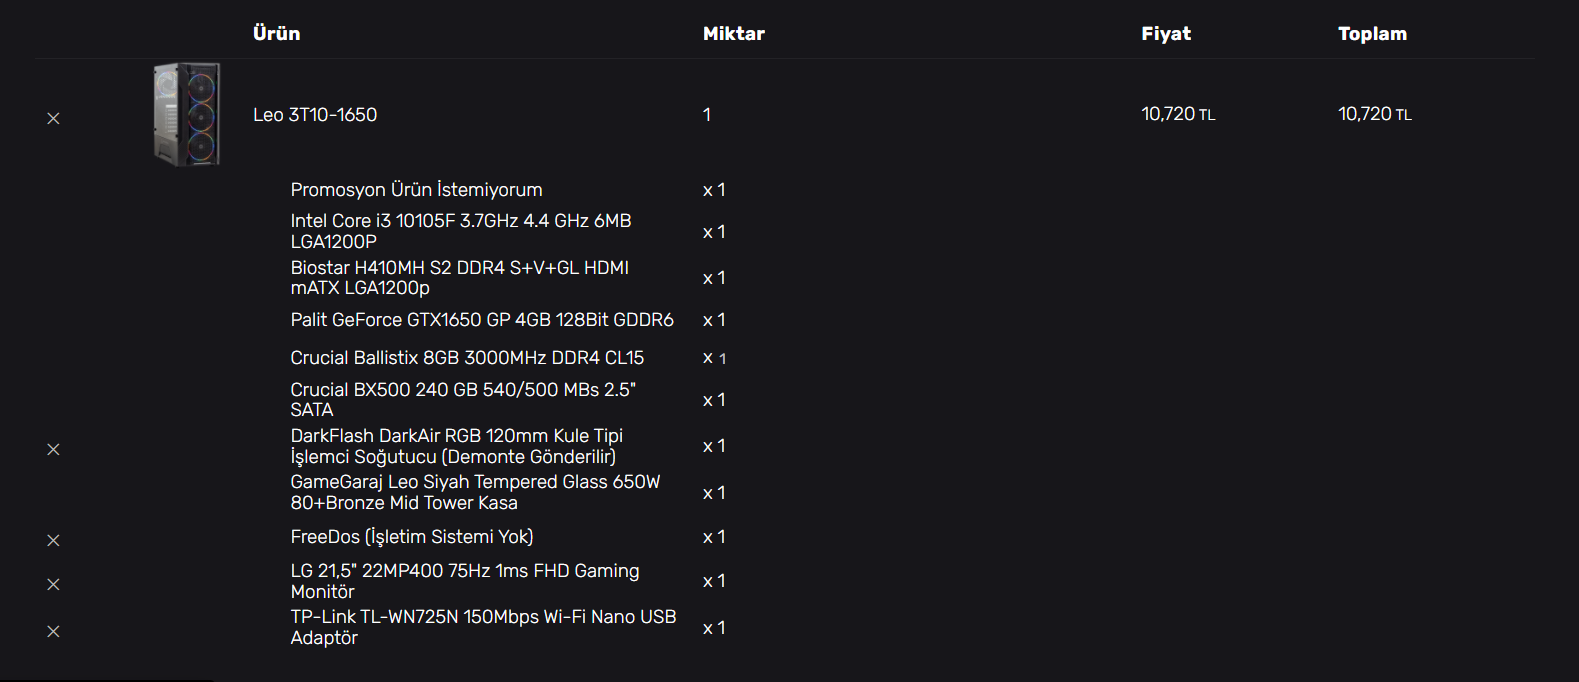Remove the TP-Link Wi-Fi adapter item
The width and height of the screenshot is (1579, 682).
point(54,631)
